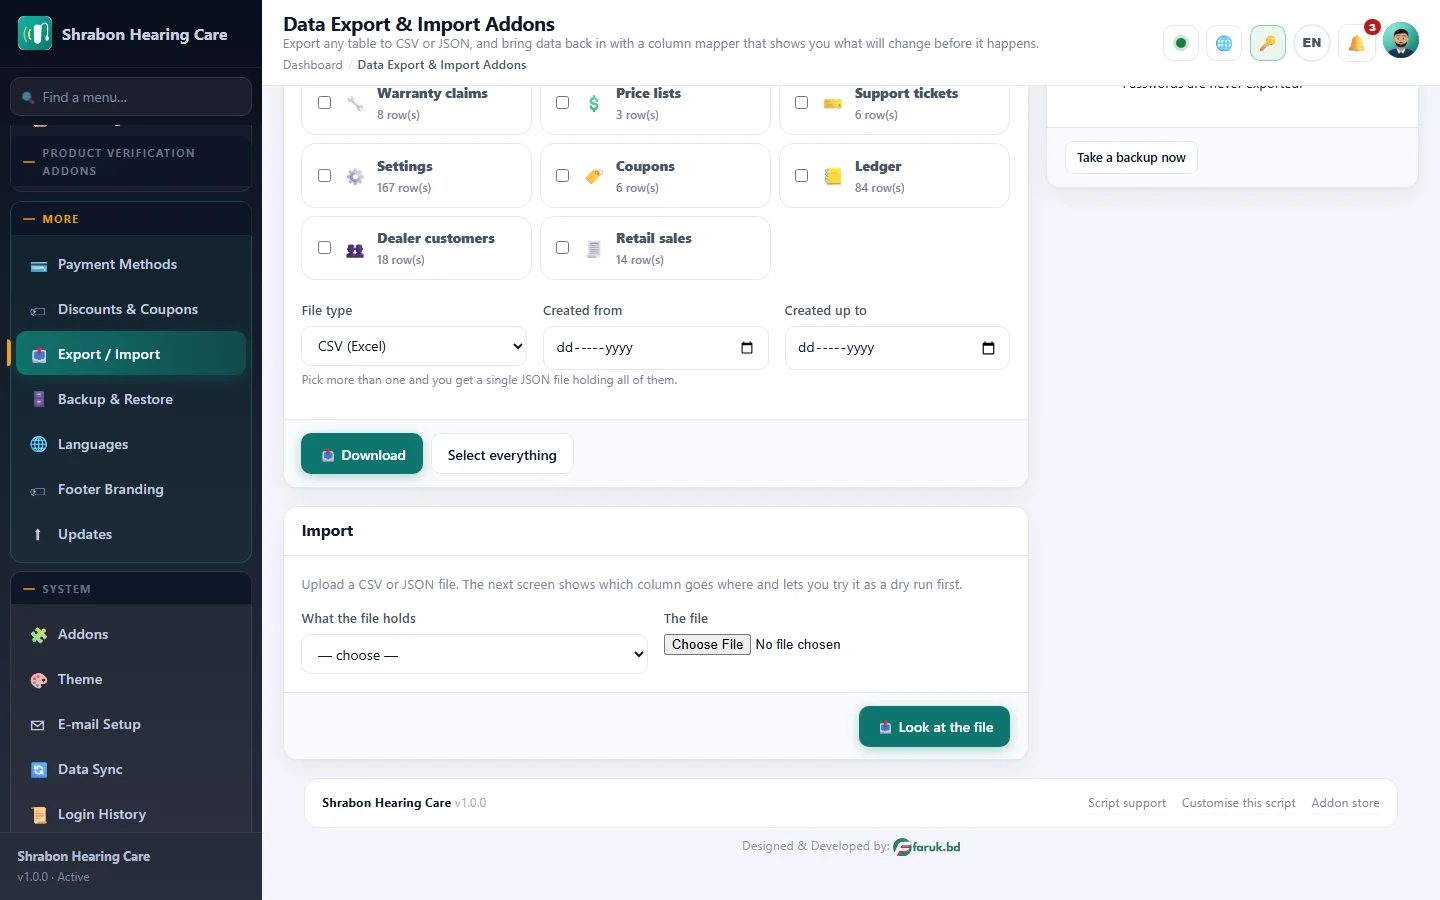This screenshot has height=900, width=1440.
Task: Check the Coupons checkbox
Action: tap(562, 175)
